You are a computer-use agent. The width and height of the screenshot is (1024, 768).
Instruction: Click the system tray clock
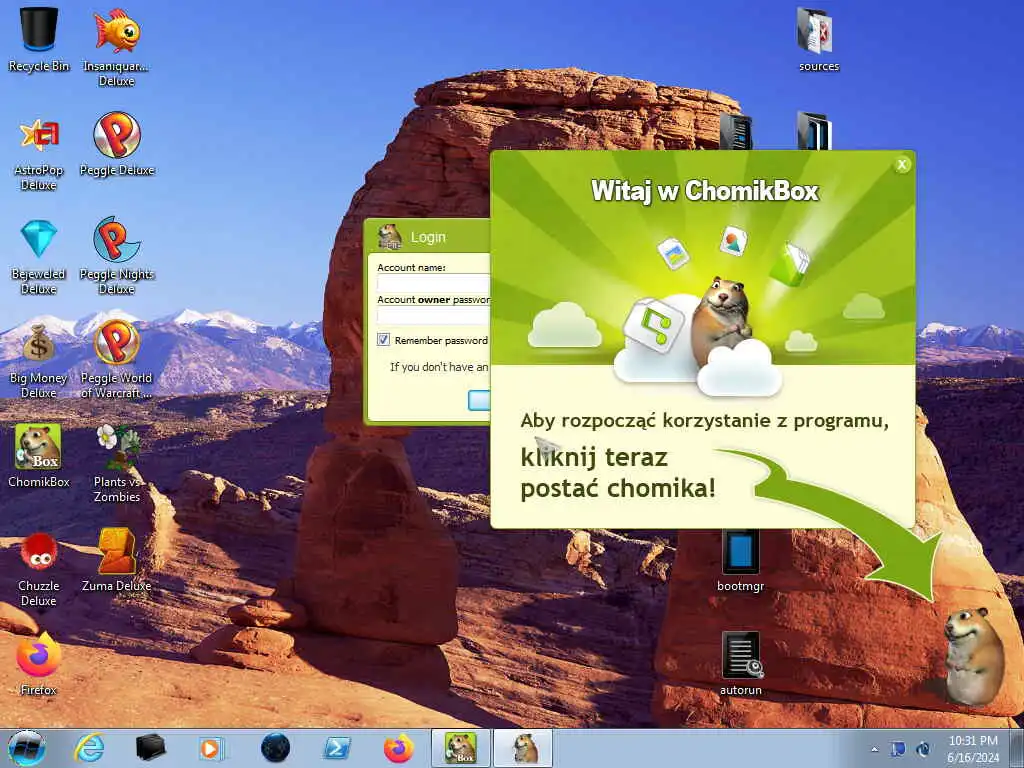point(973,748)
